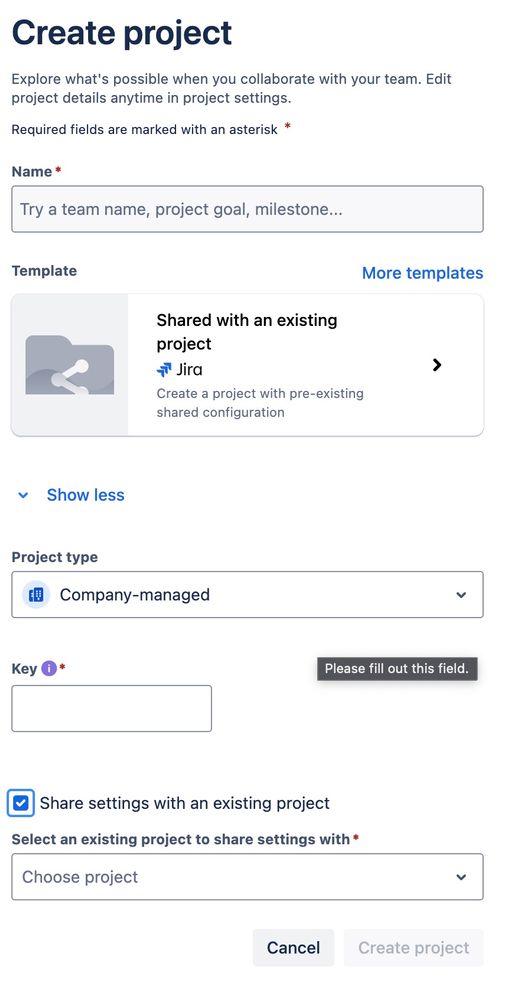Viewport: 521px width, 999px height.
Task: Click the Create project button
Action: pos(413,947)
